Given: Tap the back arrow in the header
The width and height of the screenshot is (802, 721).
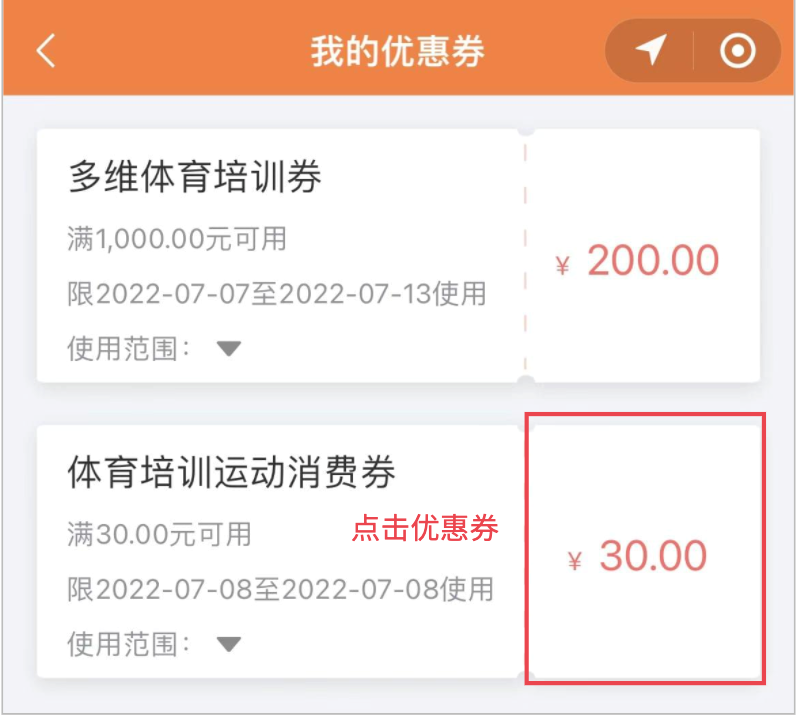Looking at the screenshot, I should (45, 51).
